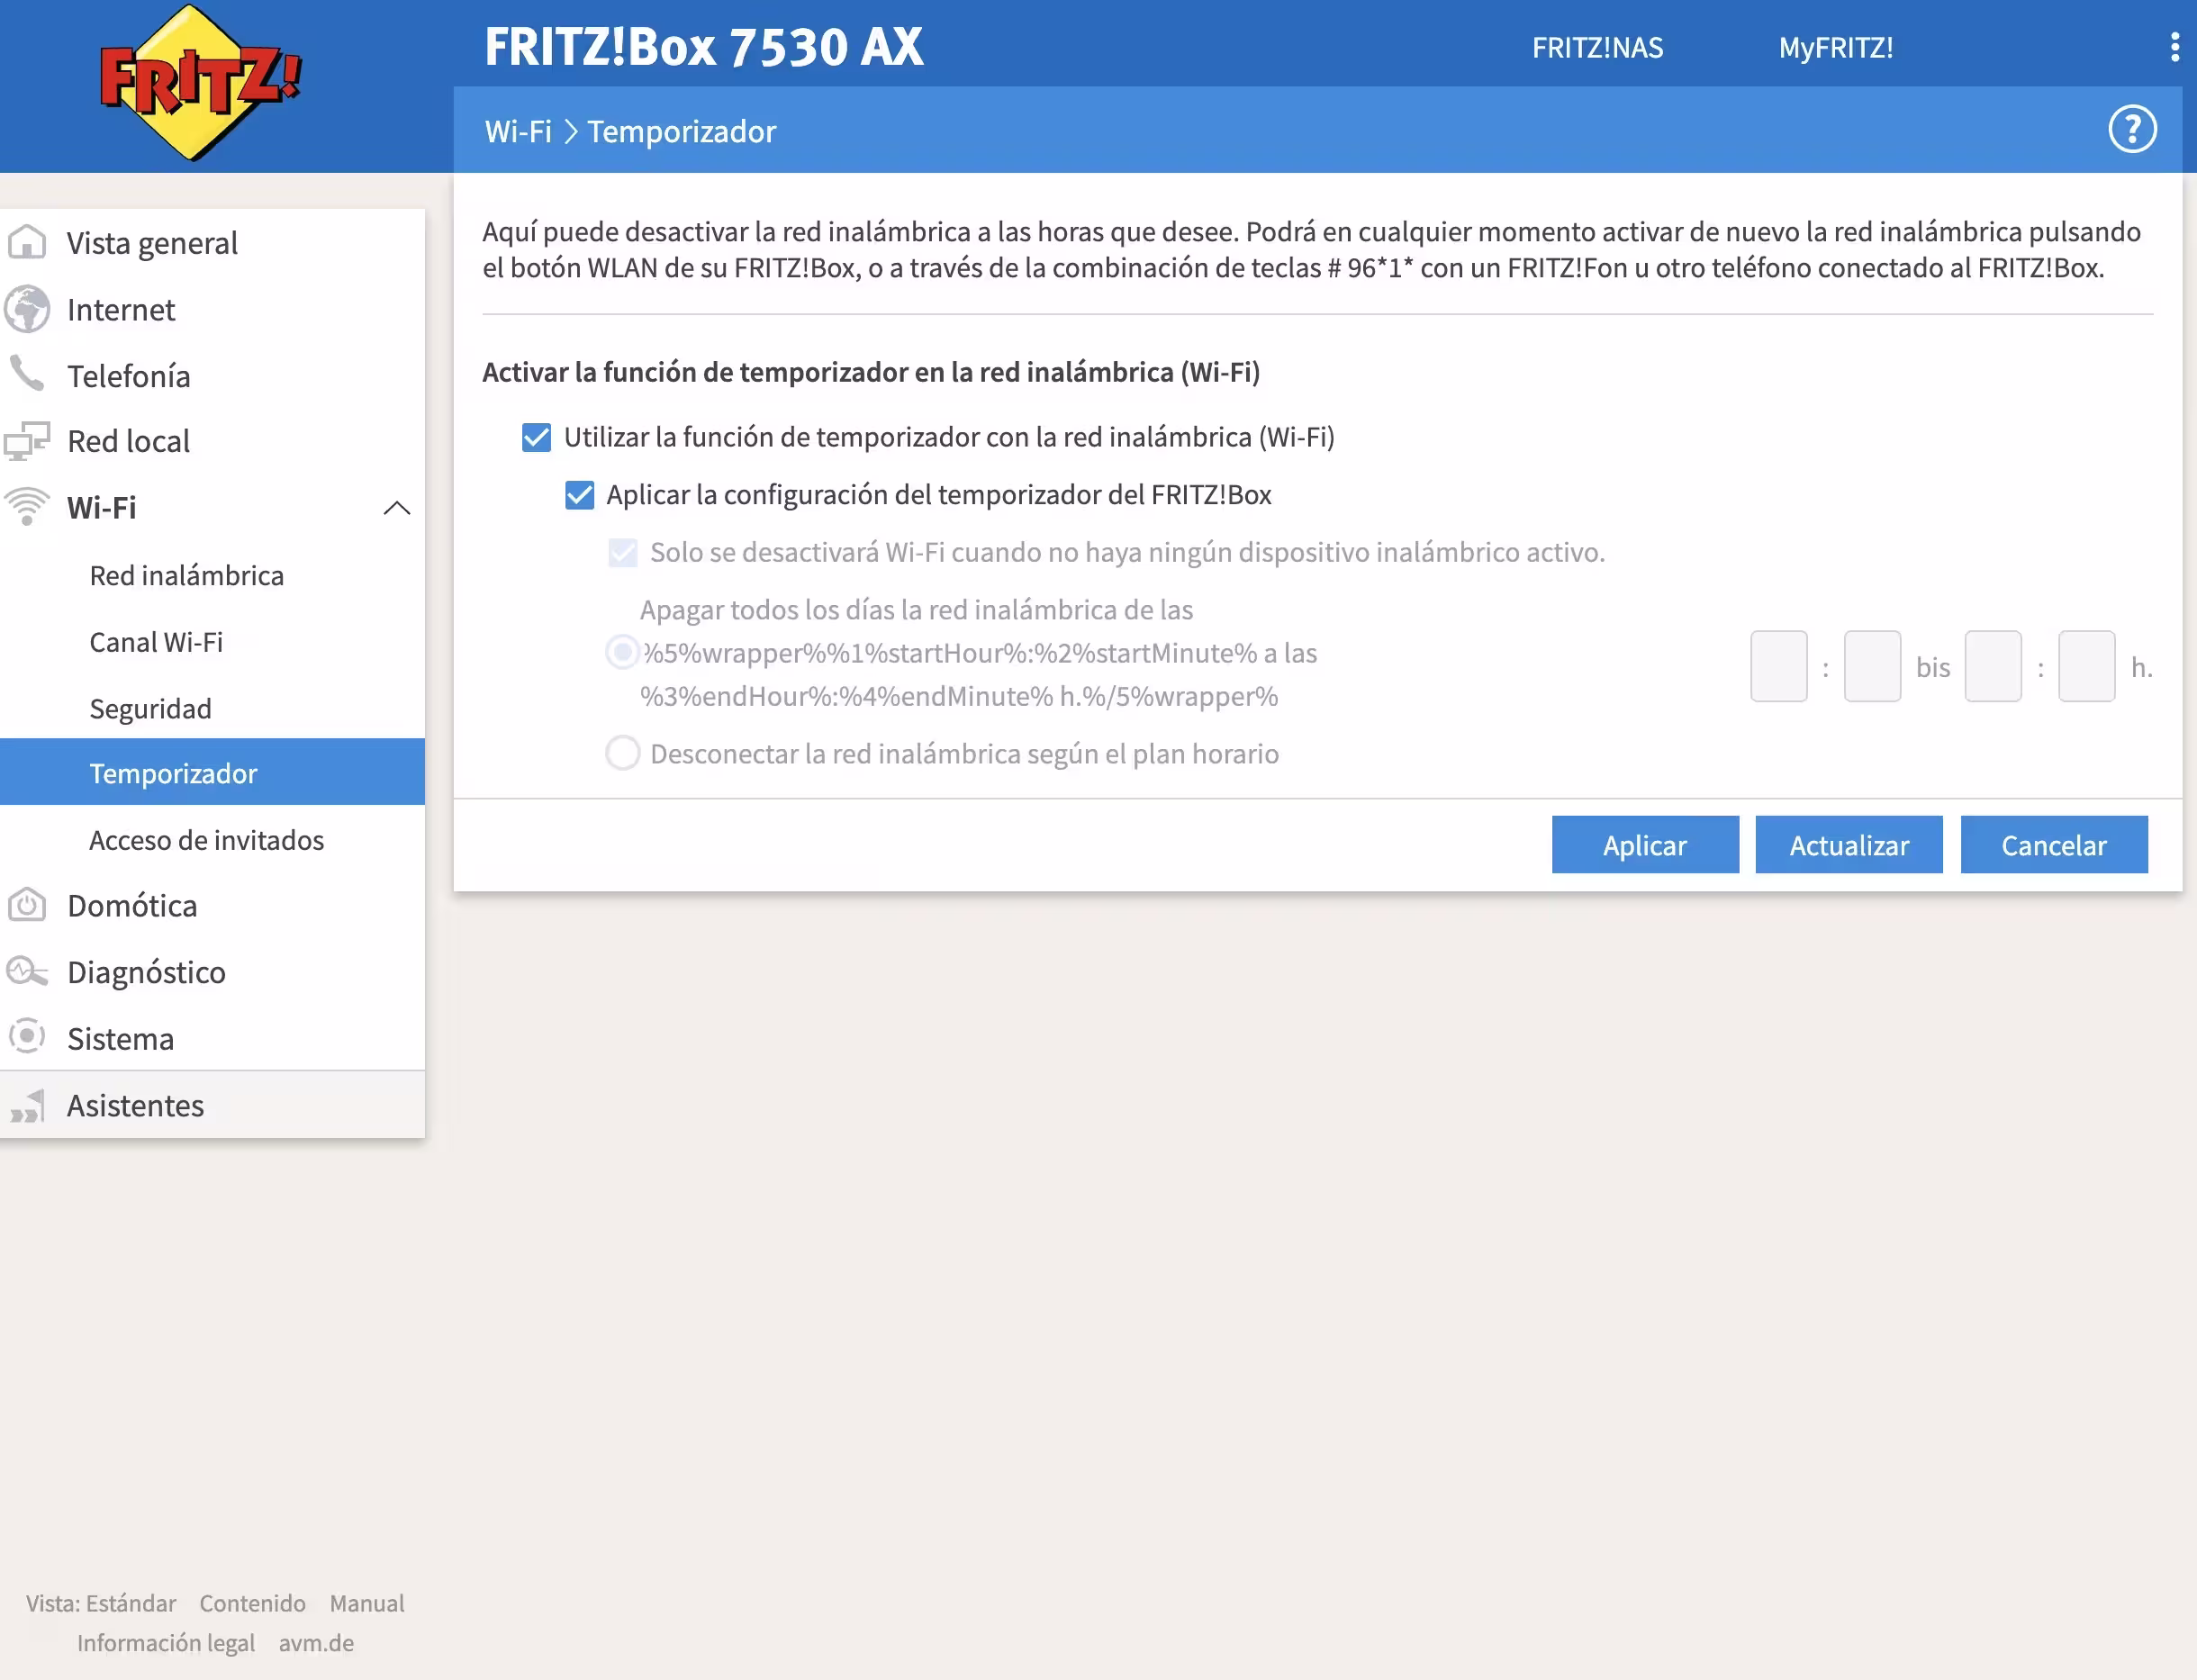Viewport: 2197px width, 1680px height.
Task: Click 'Vista: Estándar' footer link
Action: point(101,1603)
